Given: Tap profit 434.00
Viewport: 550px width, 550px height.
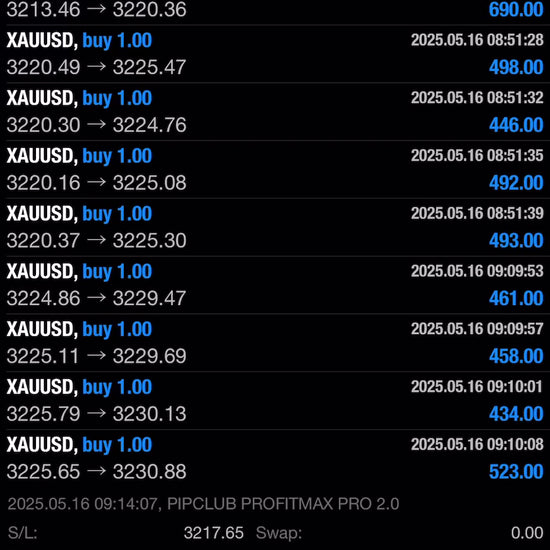Looking at the screenshot, I should point(516,414).
